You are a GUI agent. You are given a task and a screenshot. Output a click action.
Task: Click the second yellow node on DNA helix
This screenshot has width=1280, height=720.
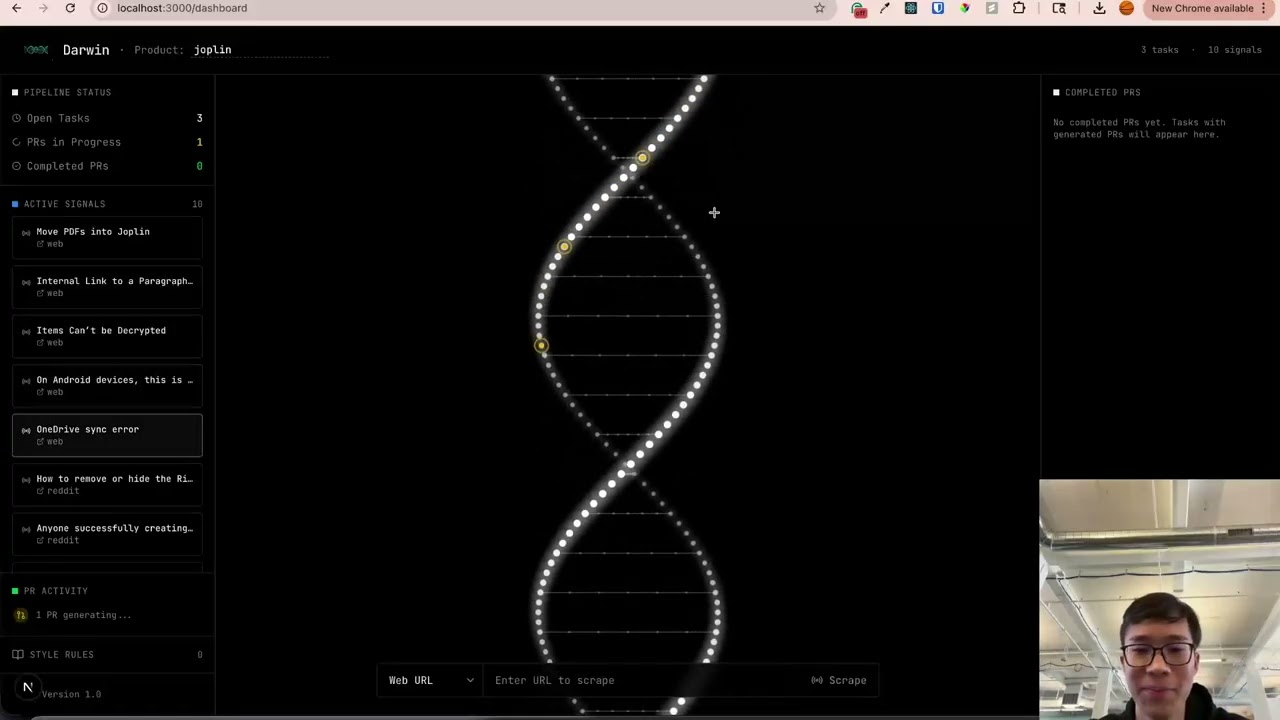565,247
